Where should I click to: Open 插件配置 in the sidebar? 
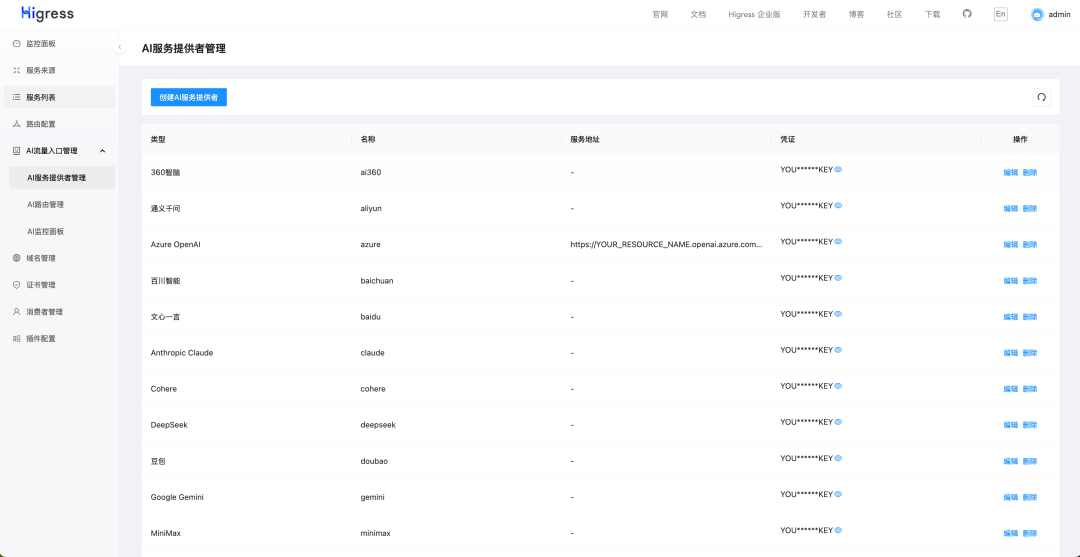click(59, 339)
